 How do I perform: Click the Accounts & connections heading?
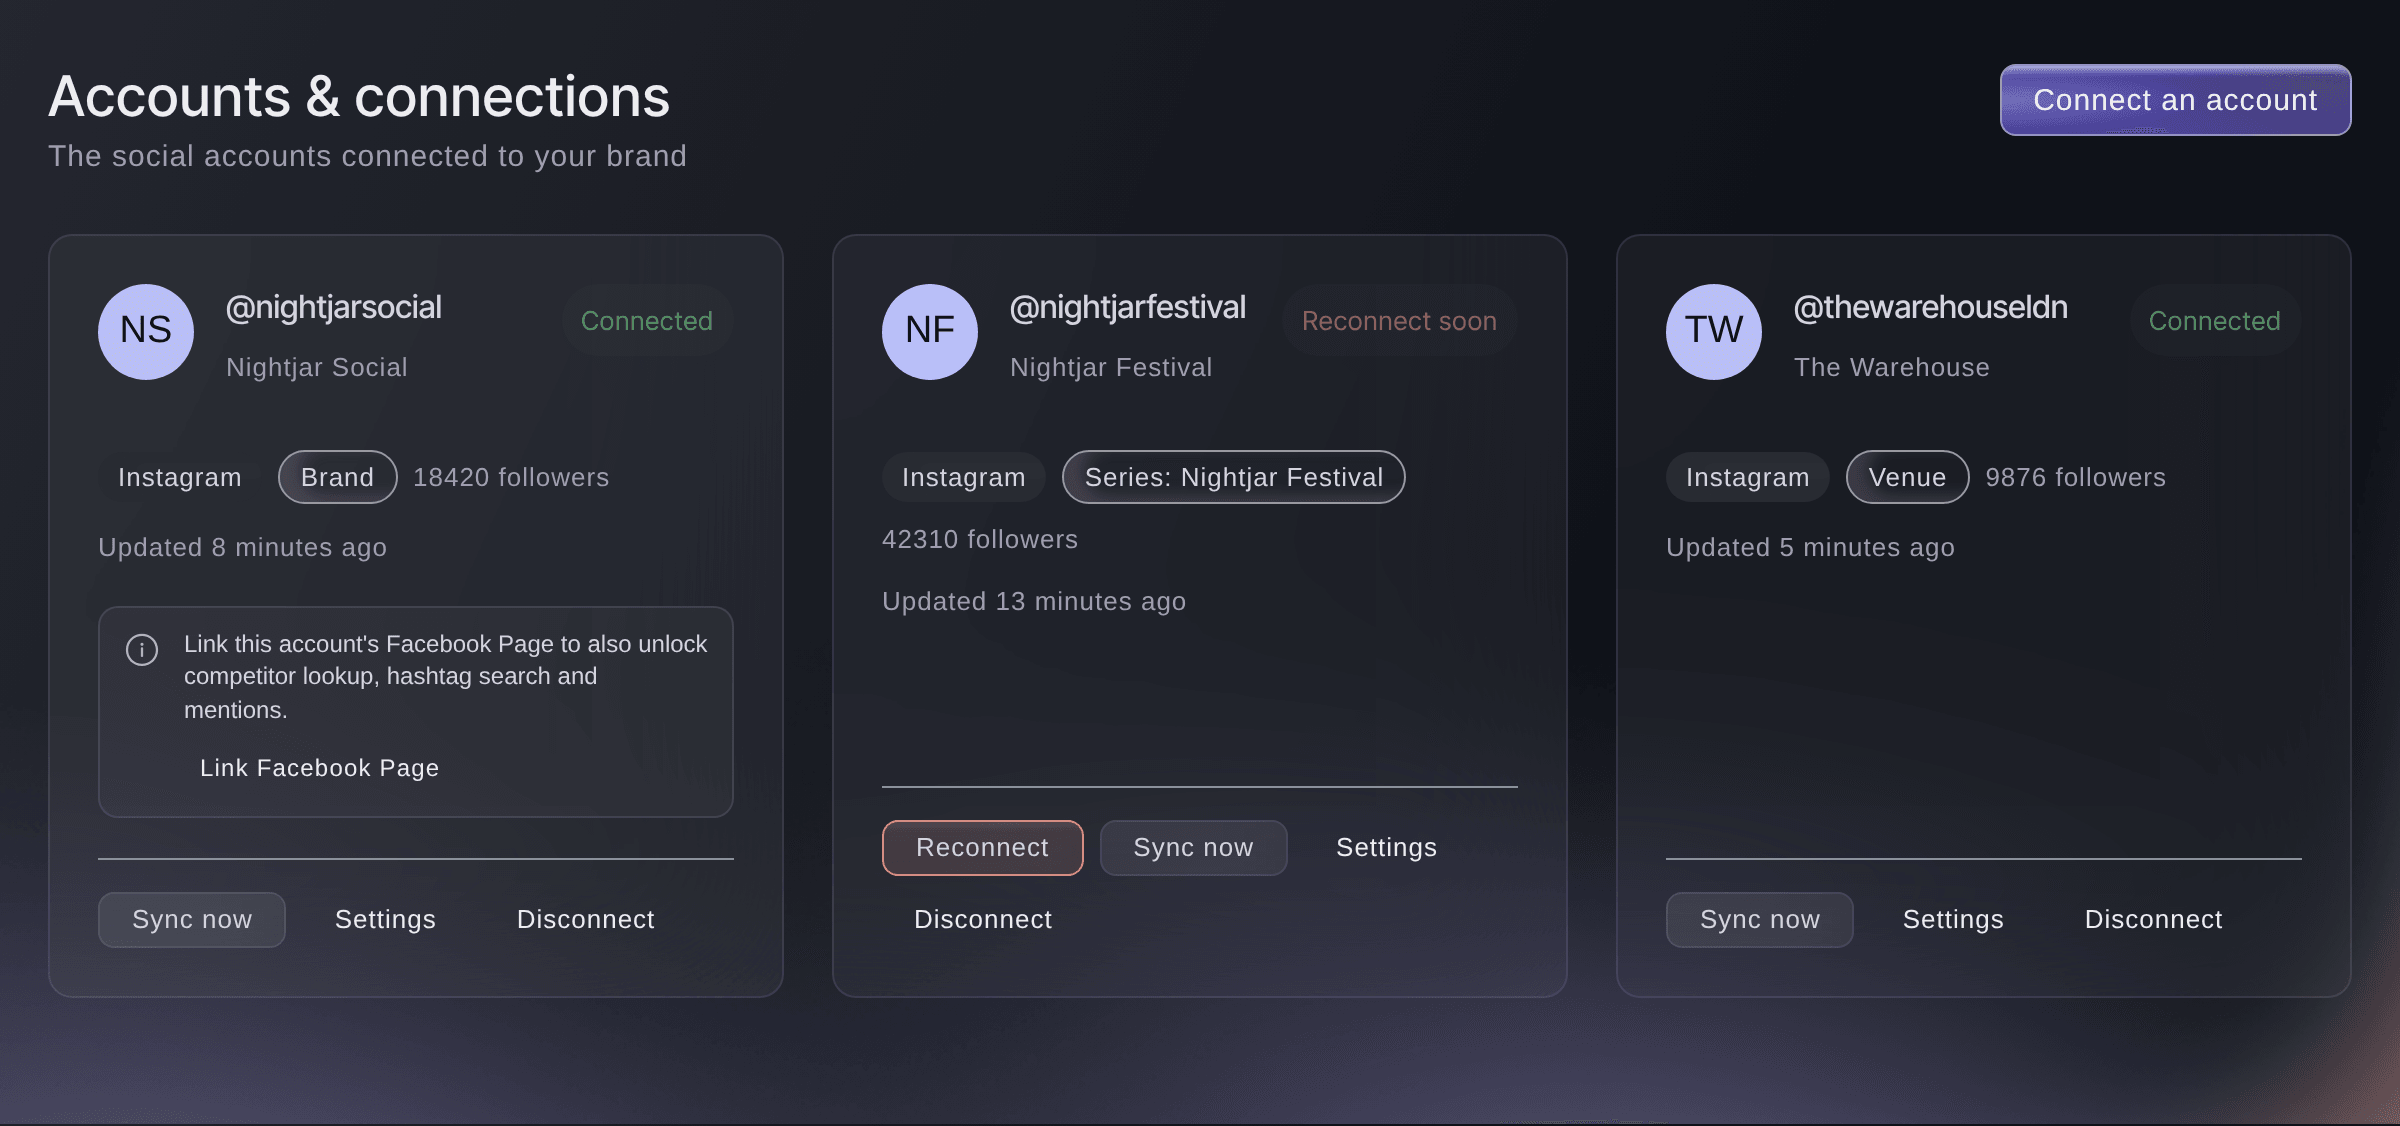(359, 97)
